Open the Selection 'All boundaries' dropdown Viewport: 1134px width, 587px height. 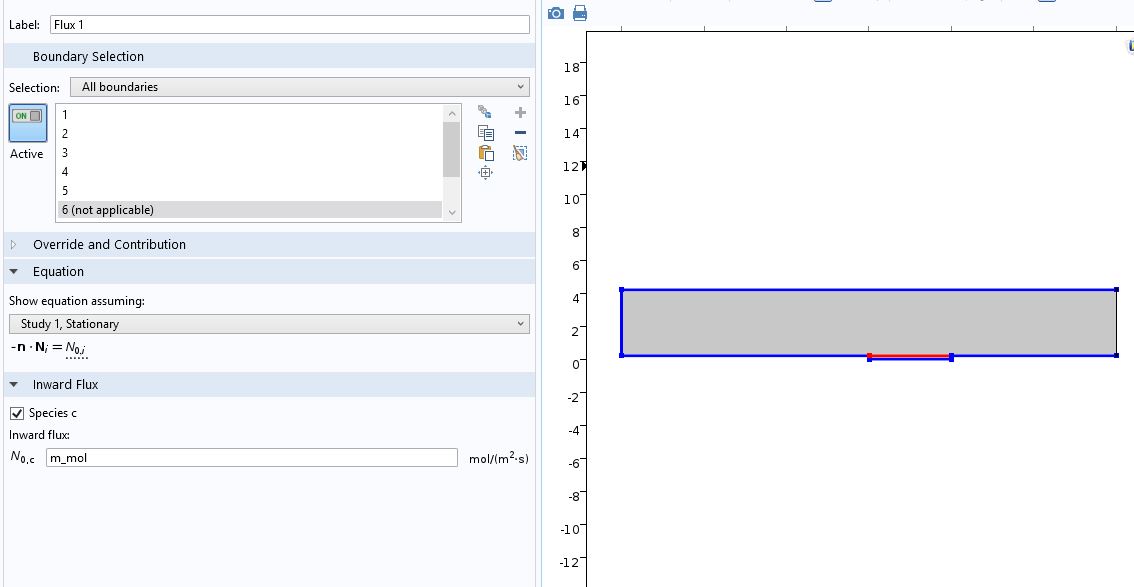299,87
